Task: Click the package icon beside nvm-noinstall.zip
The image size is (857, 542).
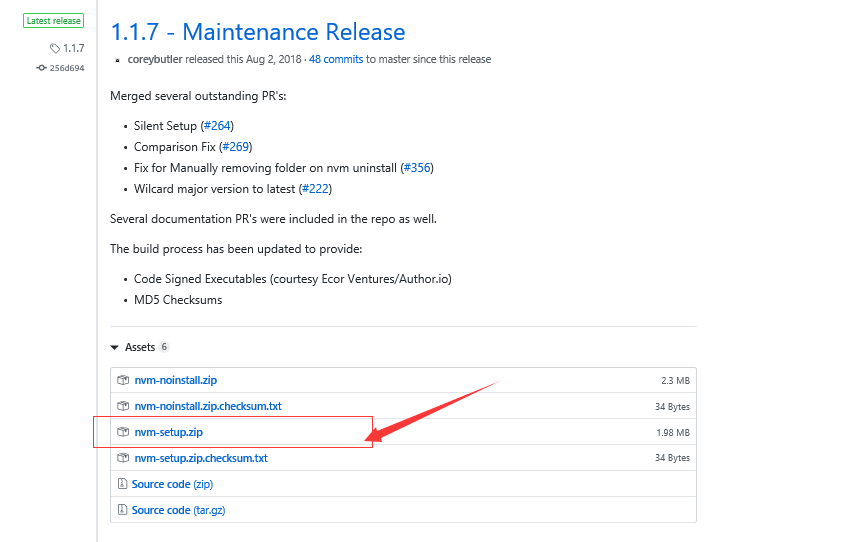Action: coord(123,380)
